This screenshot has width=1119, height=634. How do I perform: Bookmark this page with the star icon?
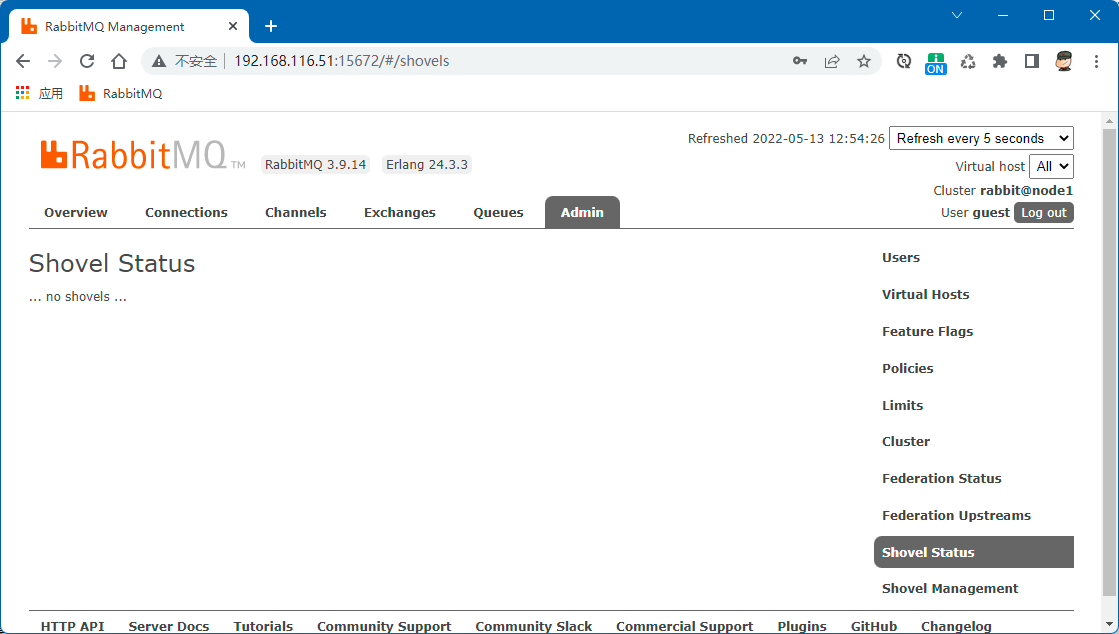864,61
